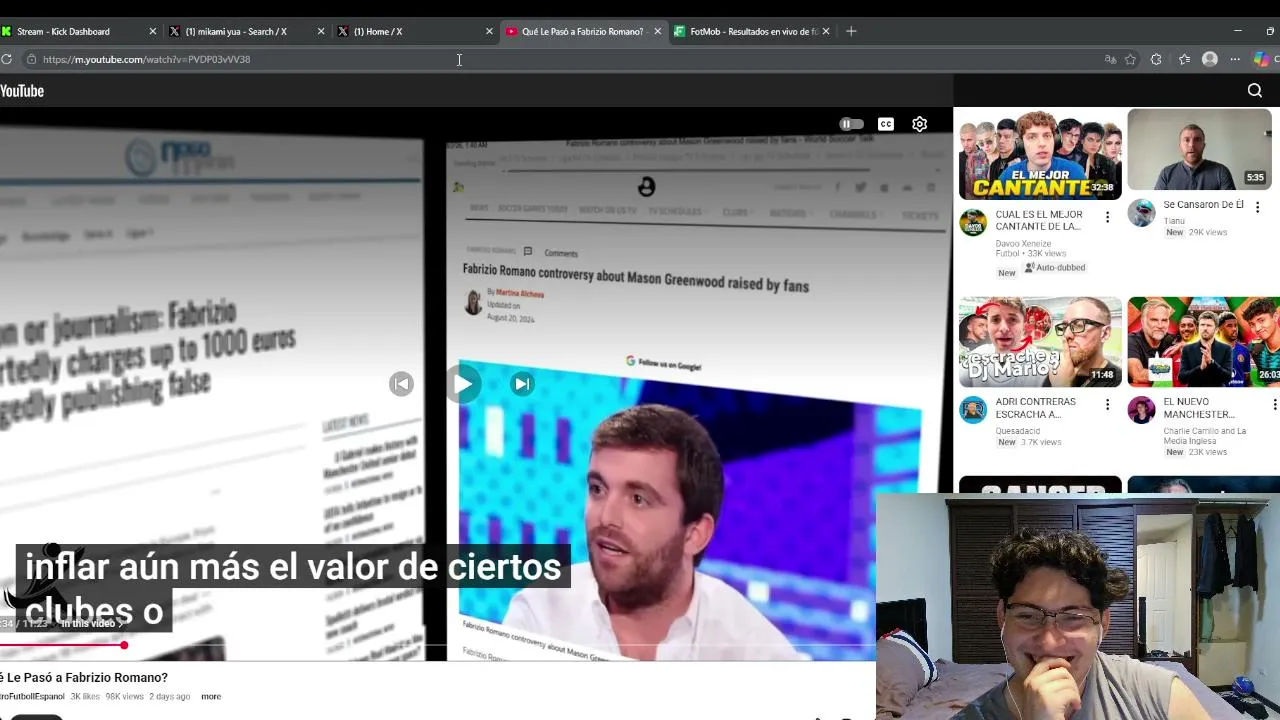The width and height of the screenshot is (1280, 720).
Task: Skip to the previous video
Action: [x=401, y=384]
